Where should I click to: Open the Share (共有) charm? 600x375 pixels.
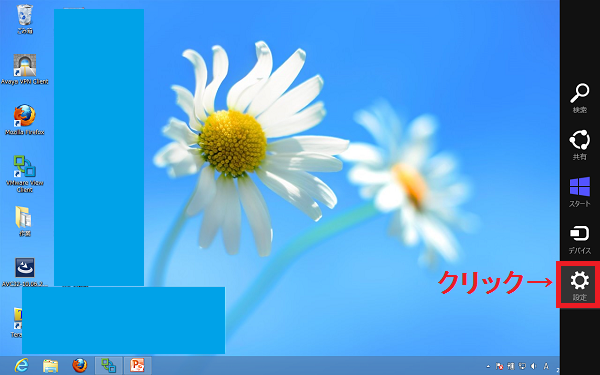coord(579,145)
